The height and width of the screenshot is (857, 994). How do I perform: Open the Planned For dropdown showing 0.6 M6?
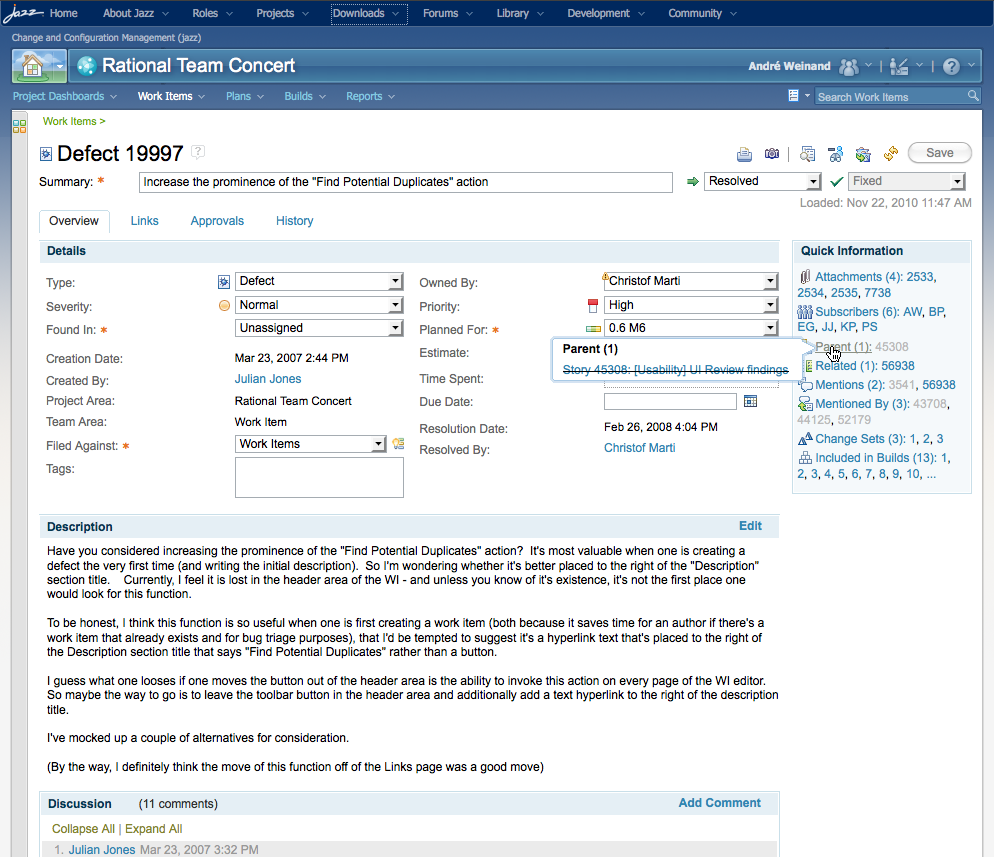(x=691, y=328)
